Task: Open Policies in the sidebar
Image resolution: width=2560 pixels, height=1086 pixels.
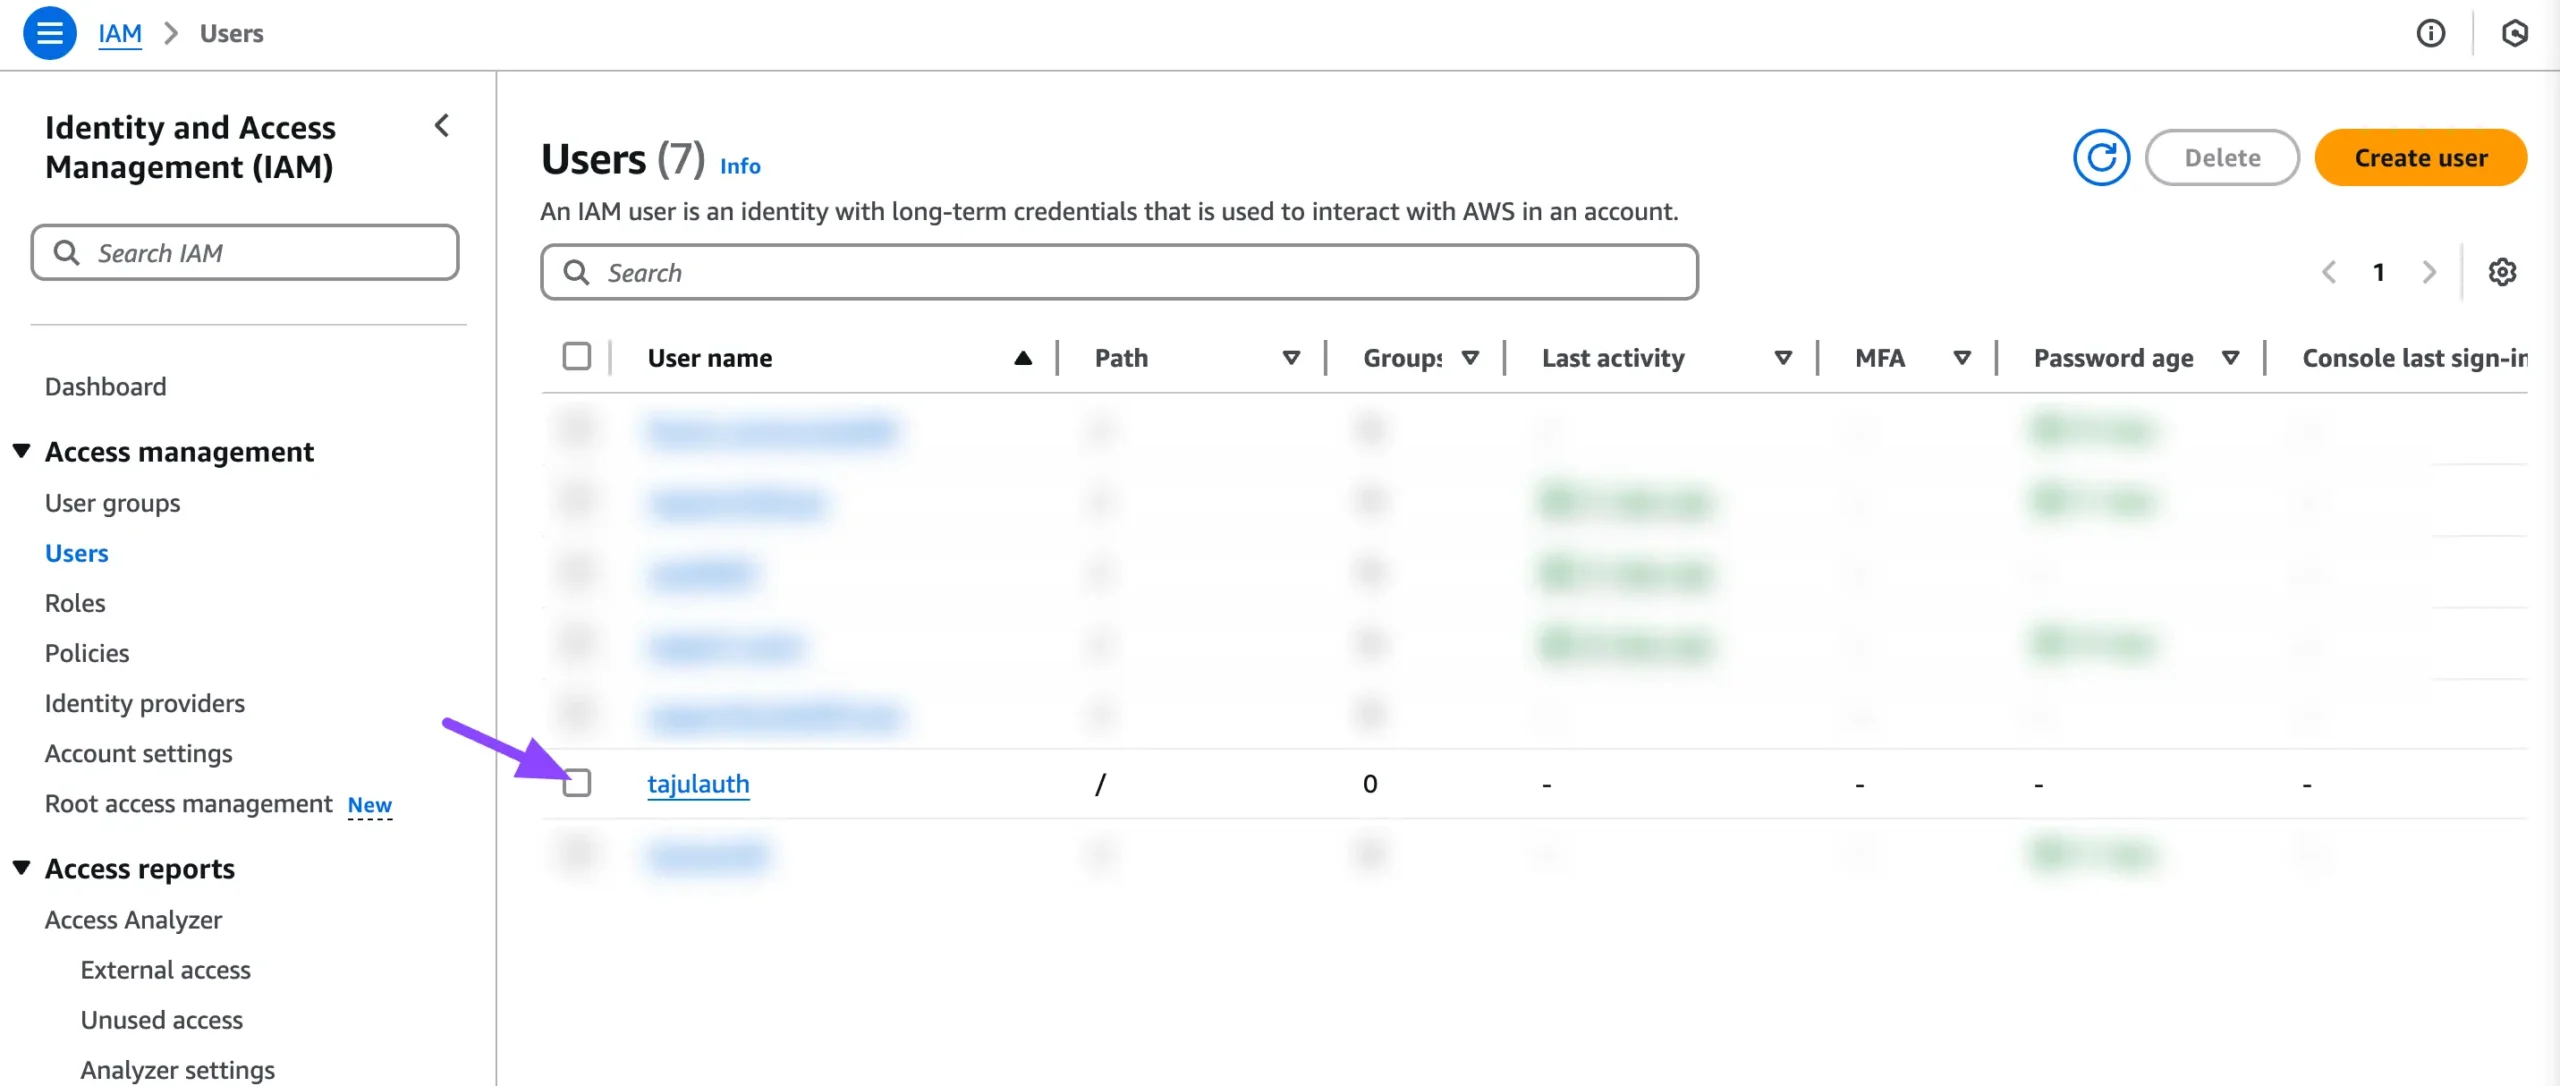Action: [87, 653]
